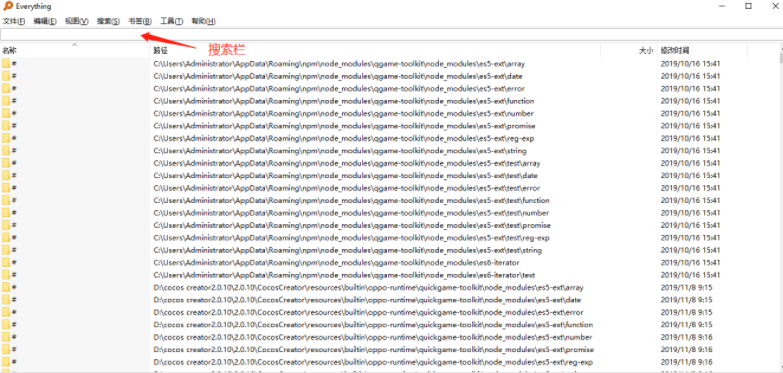Select folder icon for D: quickgame-toolkit es5-ext\date
This screenshot has height=373, width=783.
(x=6, y=300)
